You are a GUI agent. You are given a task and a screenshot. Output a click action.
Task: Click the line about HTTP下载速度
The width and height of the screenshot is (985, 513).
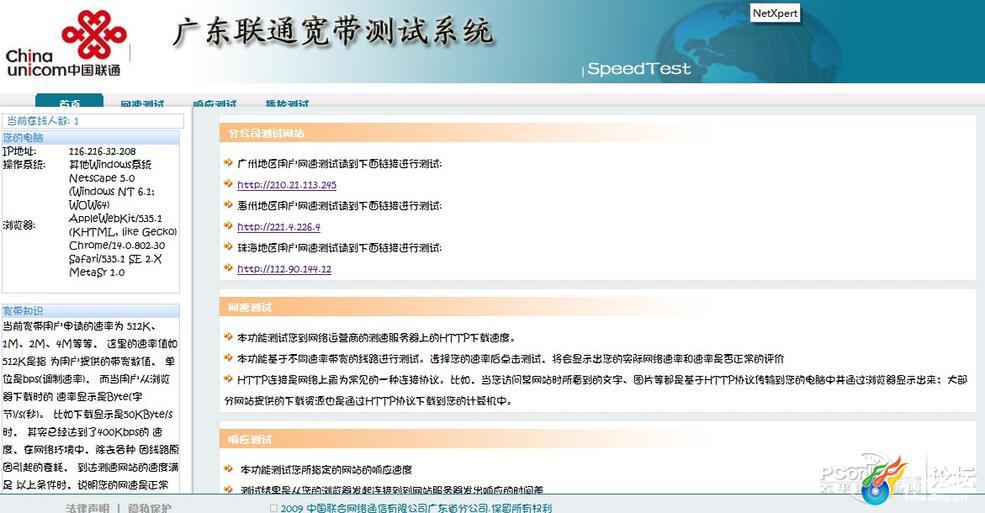coord(376,338)
